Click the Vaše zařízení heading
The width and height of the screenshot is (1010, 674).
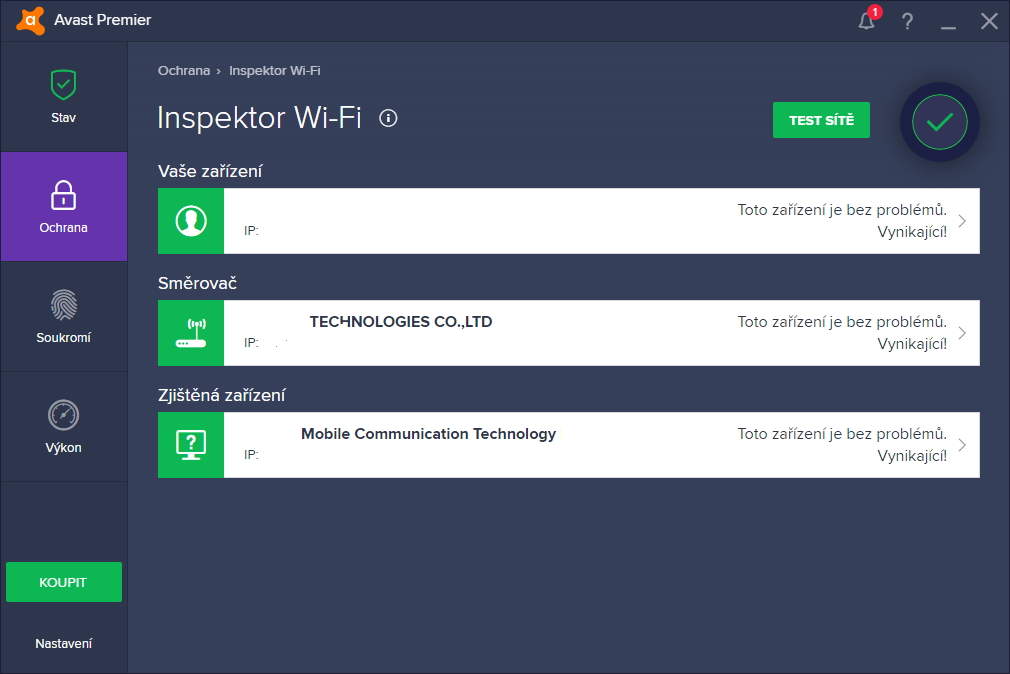click(210, 171)
